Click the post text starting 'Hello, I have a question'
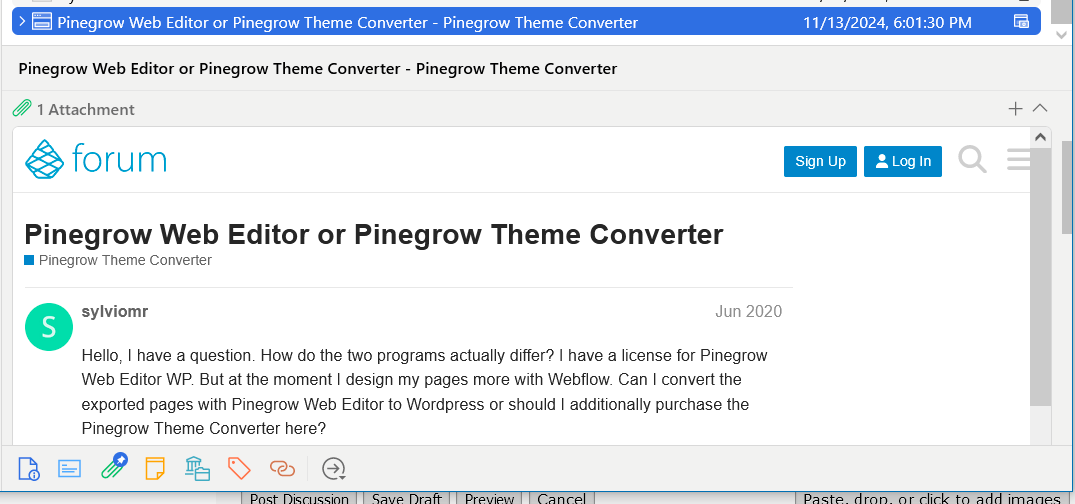This screenshot has height=504, width=1075. (x=424, y=392)
